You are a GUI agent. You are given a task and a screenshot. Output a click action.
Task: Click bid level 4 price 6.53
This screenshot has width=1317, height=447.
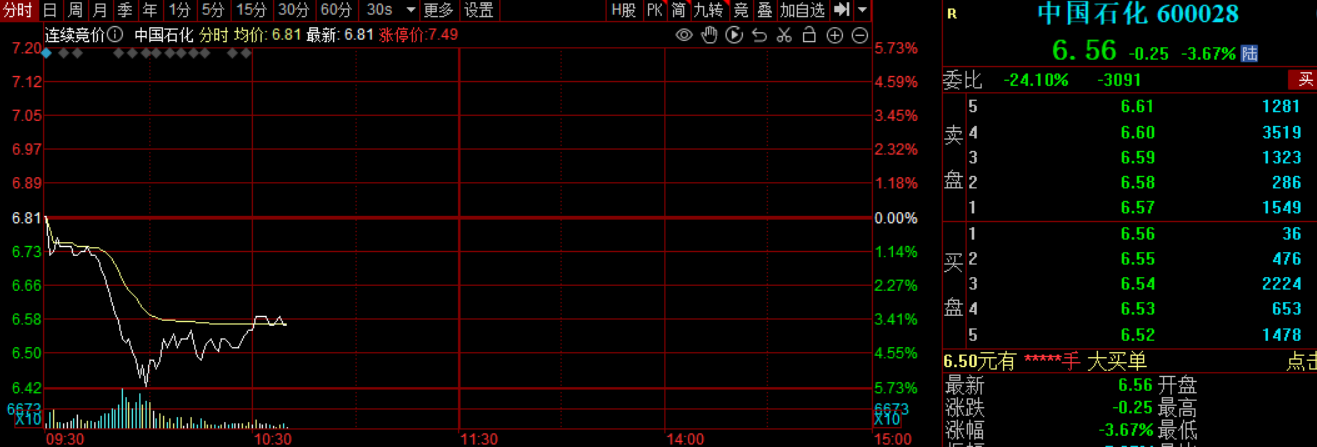click(1138, 309)
